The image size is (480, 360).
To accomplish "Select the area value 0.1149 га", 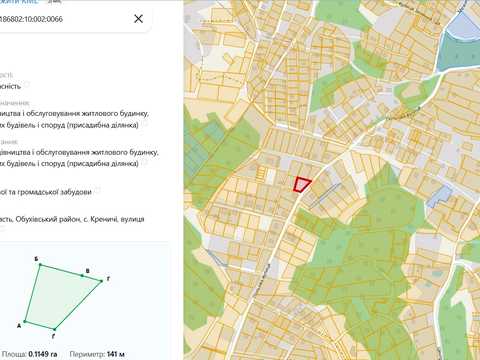I will (43, 354).
